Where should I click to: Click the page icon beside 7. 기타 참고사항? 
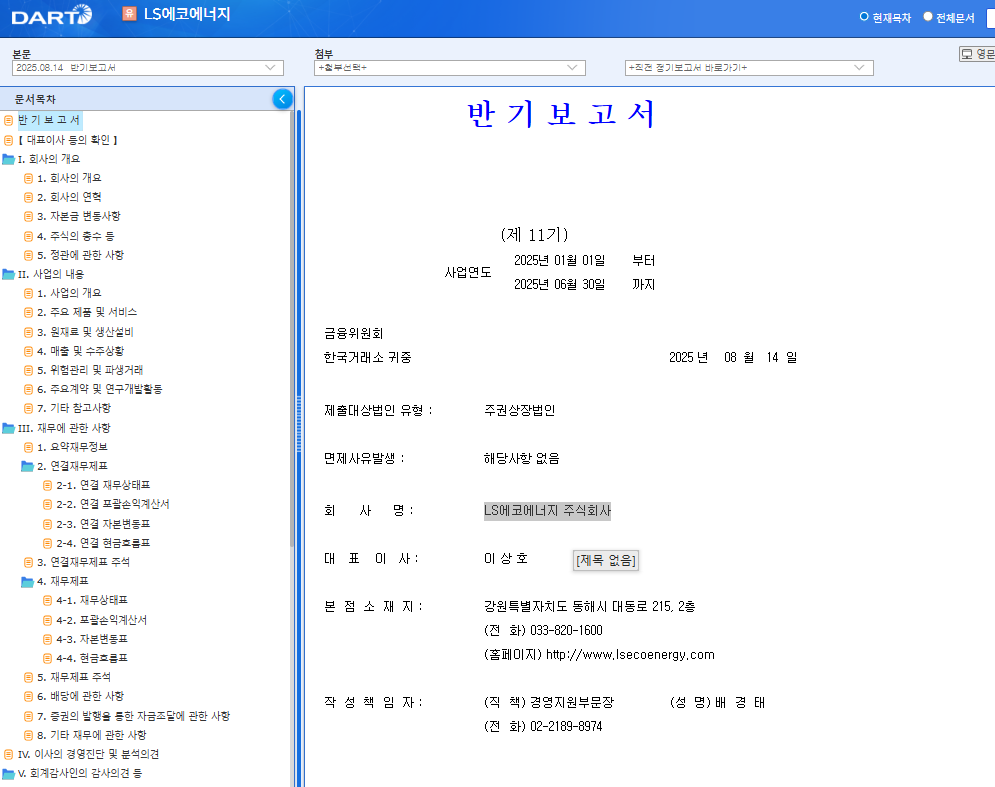[28, 408]
